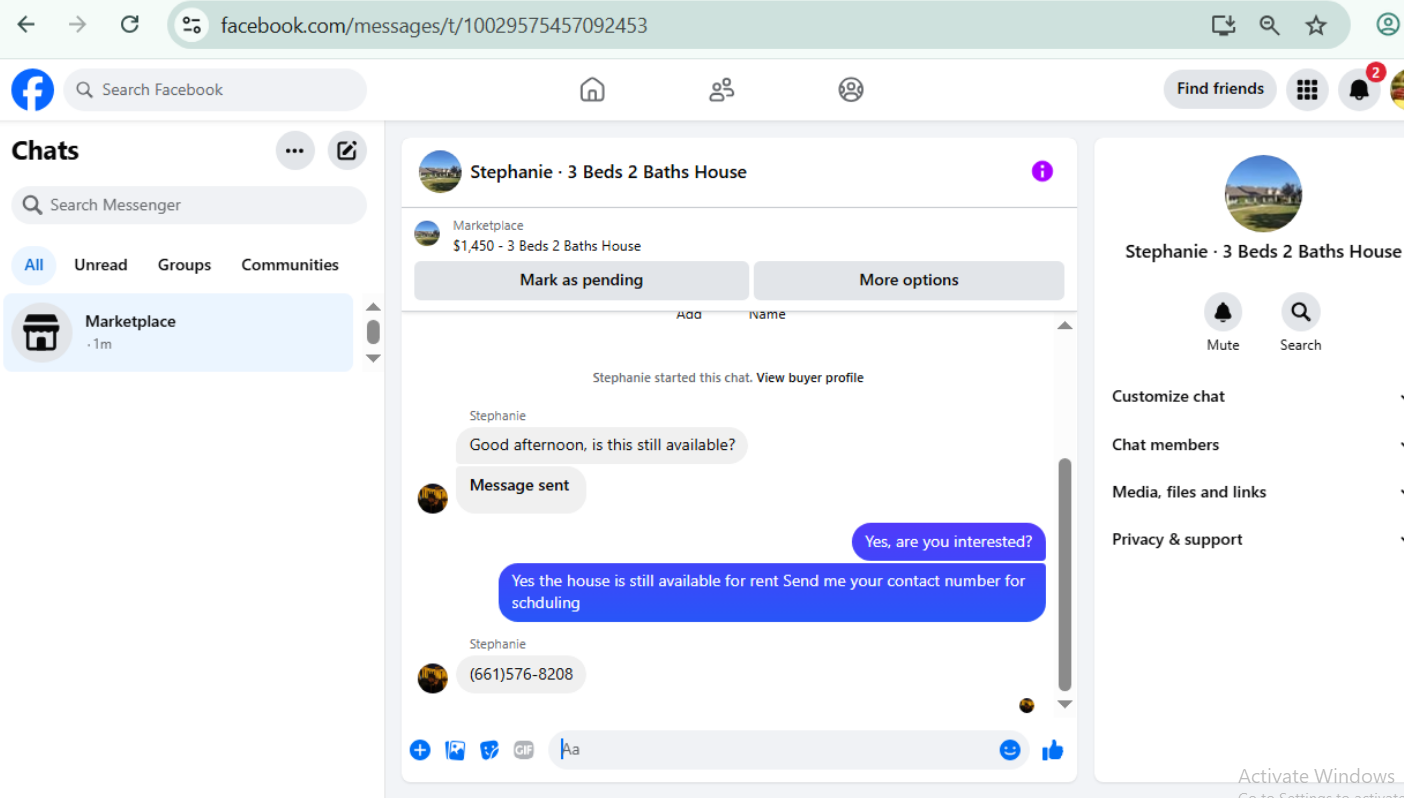Click the (661)576-8208 phone message

521,675
